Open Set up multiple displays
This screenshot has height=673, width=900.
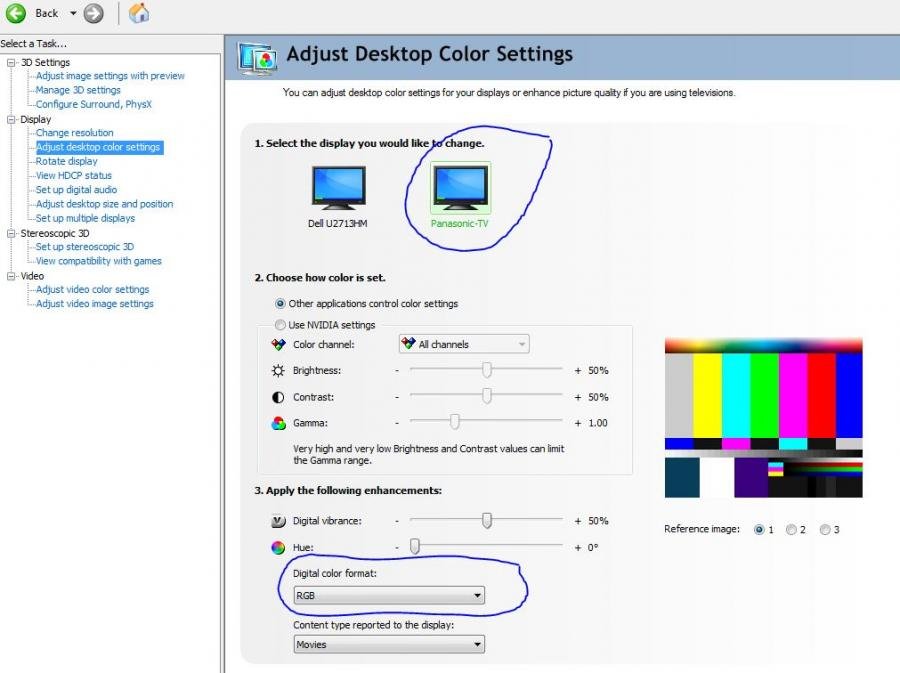tap(86, 218)
